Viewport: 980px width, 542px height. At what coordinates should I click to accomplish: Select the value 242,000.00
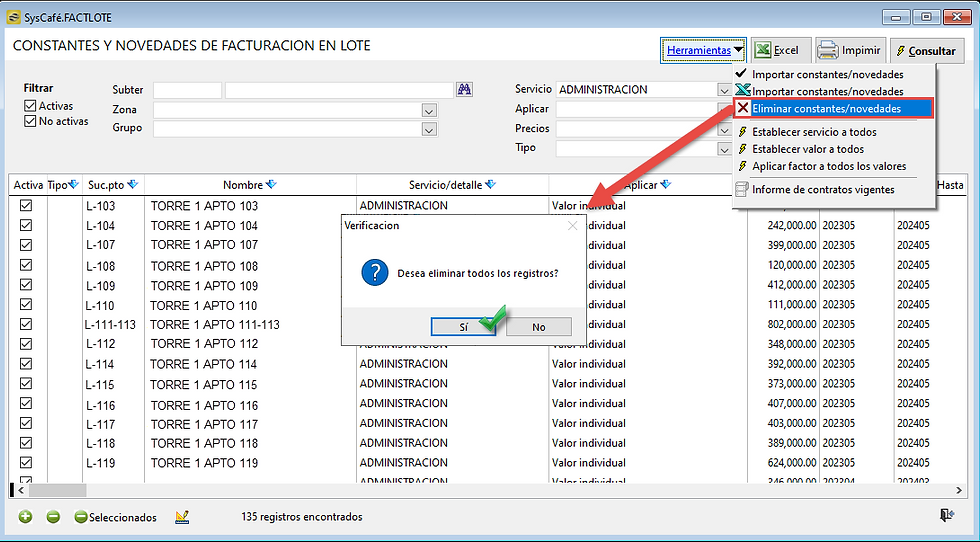[x=792, y=225]
